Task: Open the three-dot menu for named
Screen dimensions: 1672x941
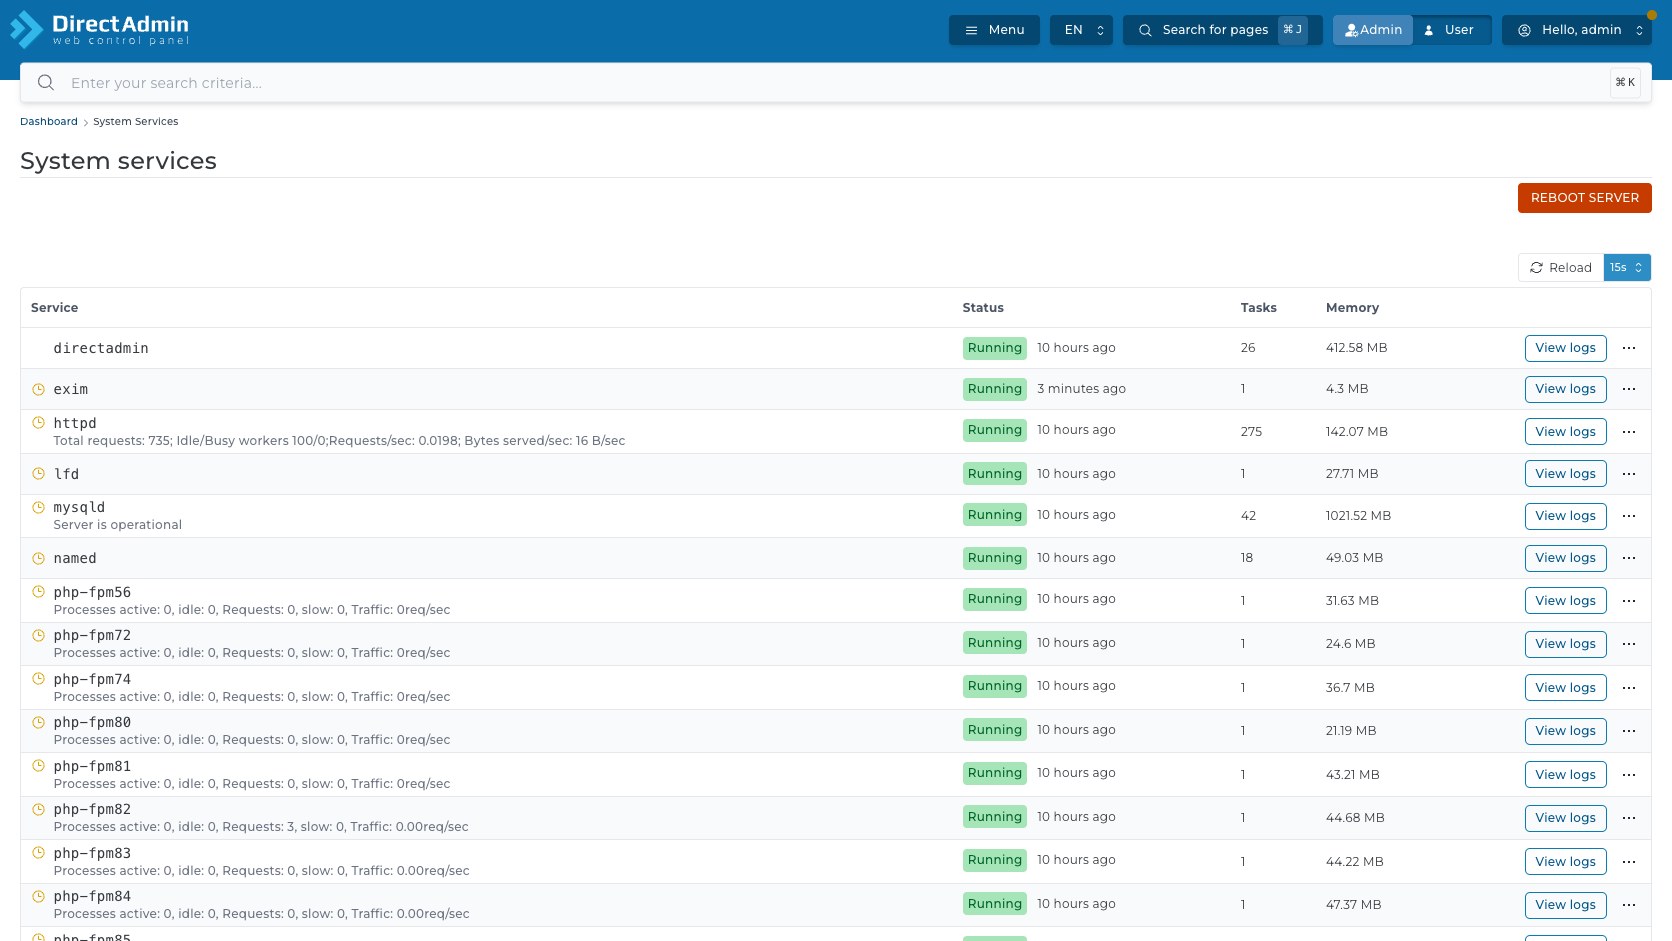Action: click(1629, 558)
